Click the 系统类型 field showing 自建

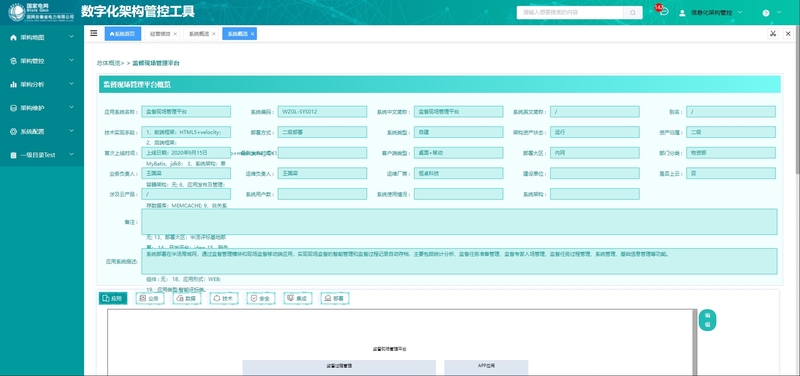[x=458, y=132]
